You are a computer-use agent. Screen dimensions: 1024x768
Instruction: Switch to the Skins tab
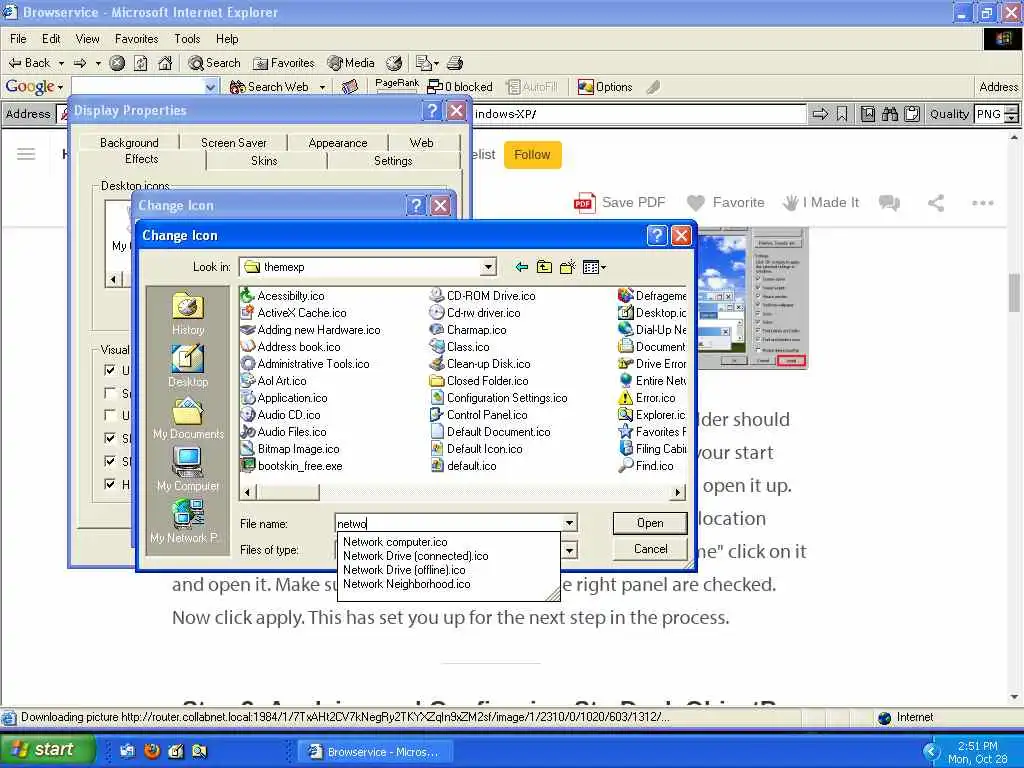264,161
